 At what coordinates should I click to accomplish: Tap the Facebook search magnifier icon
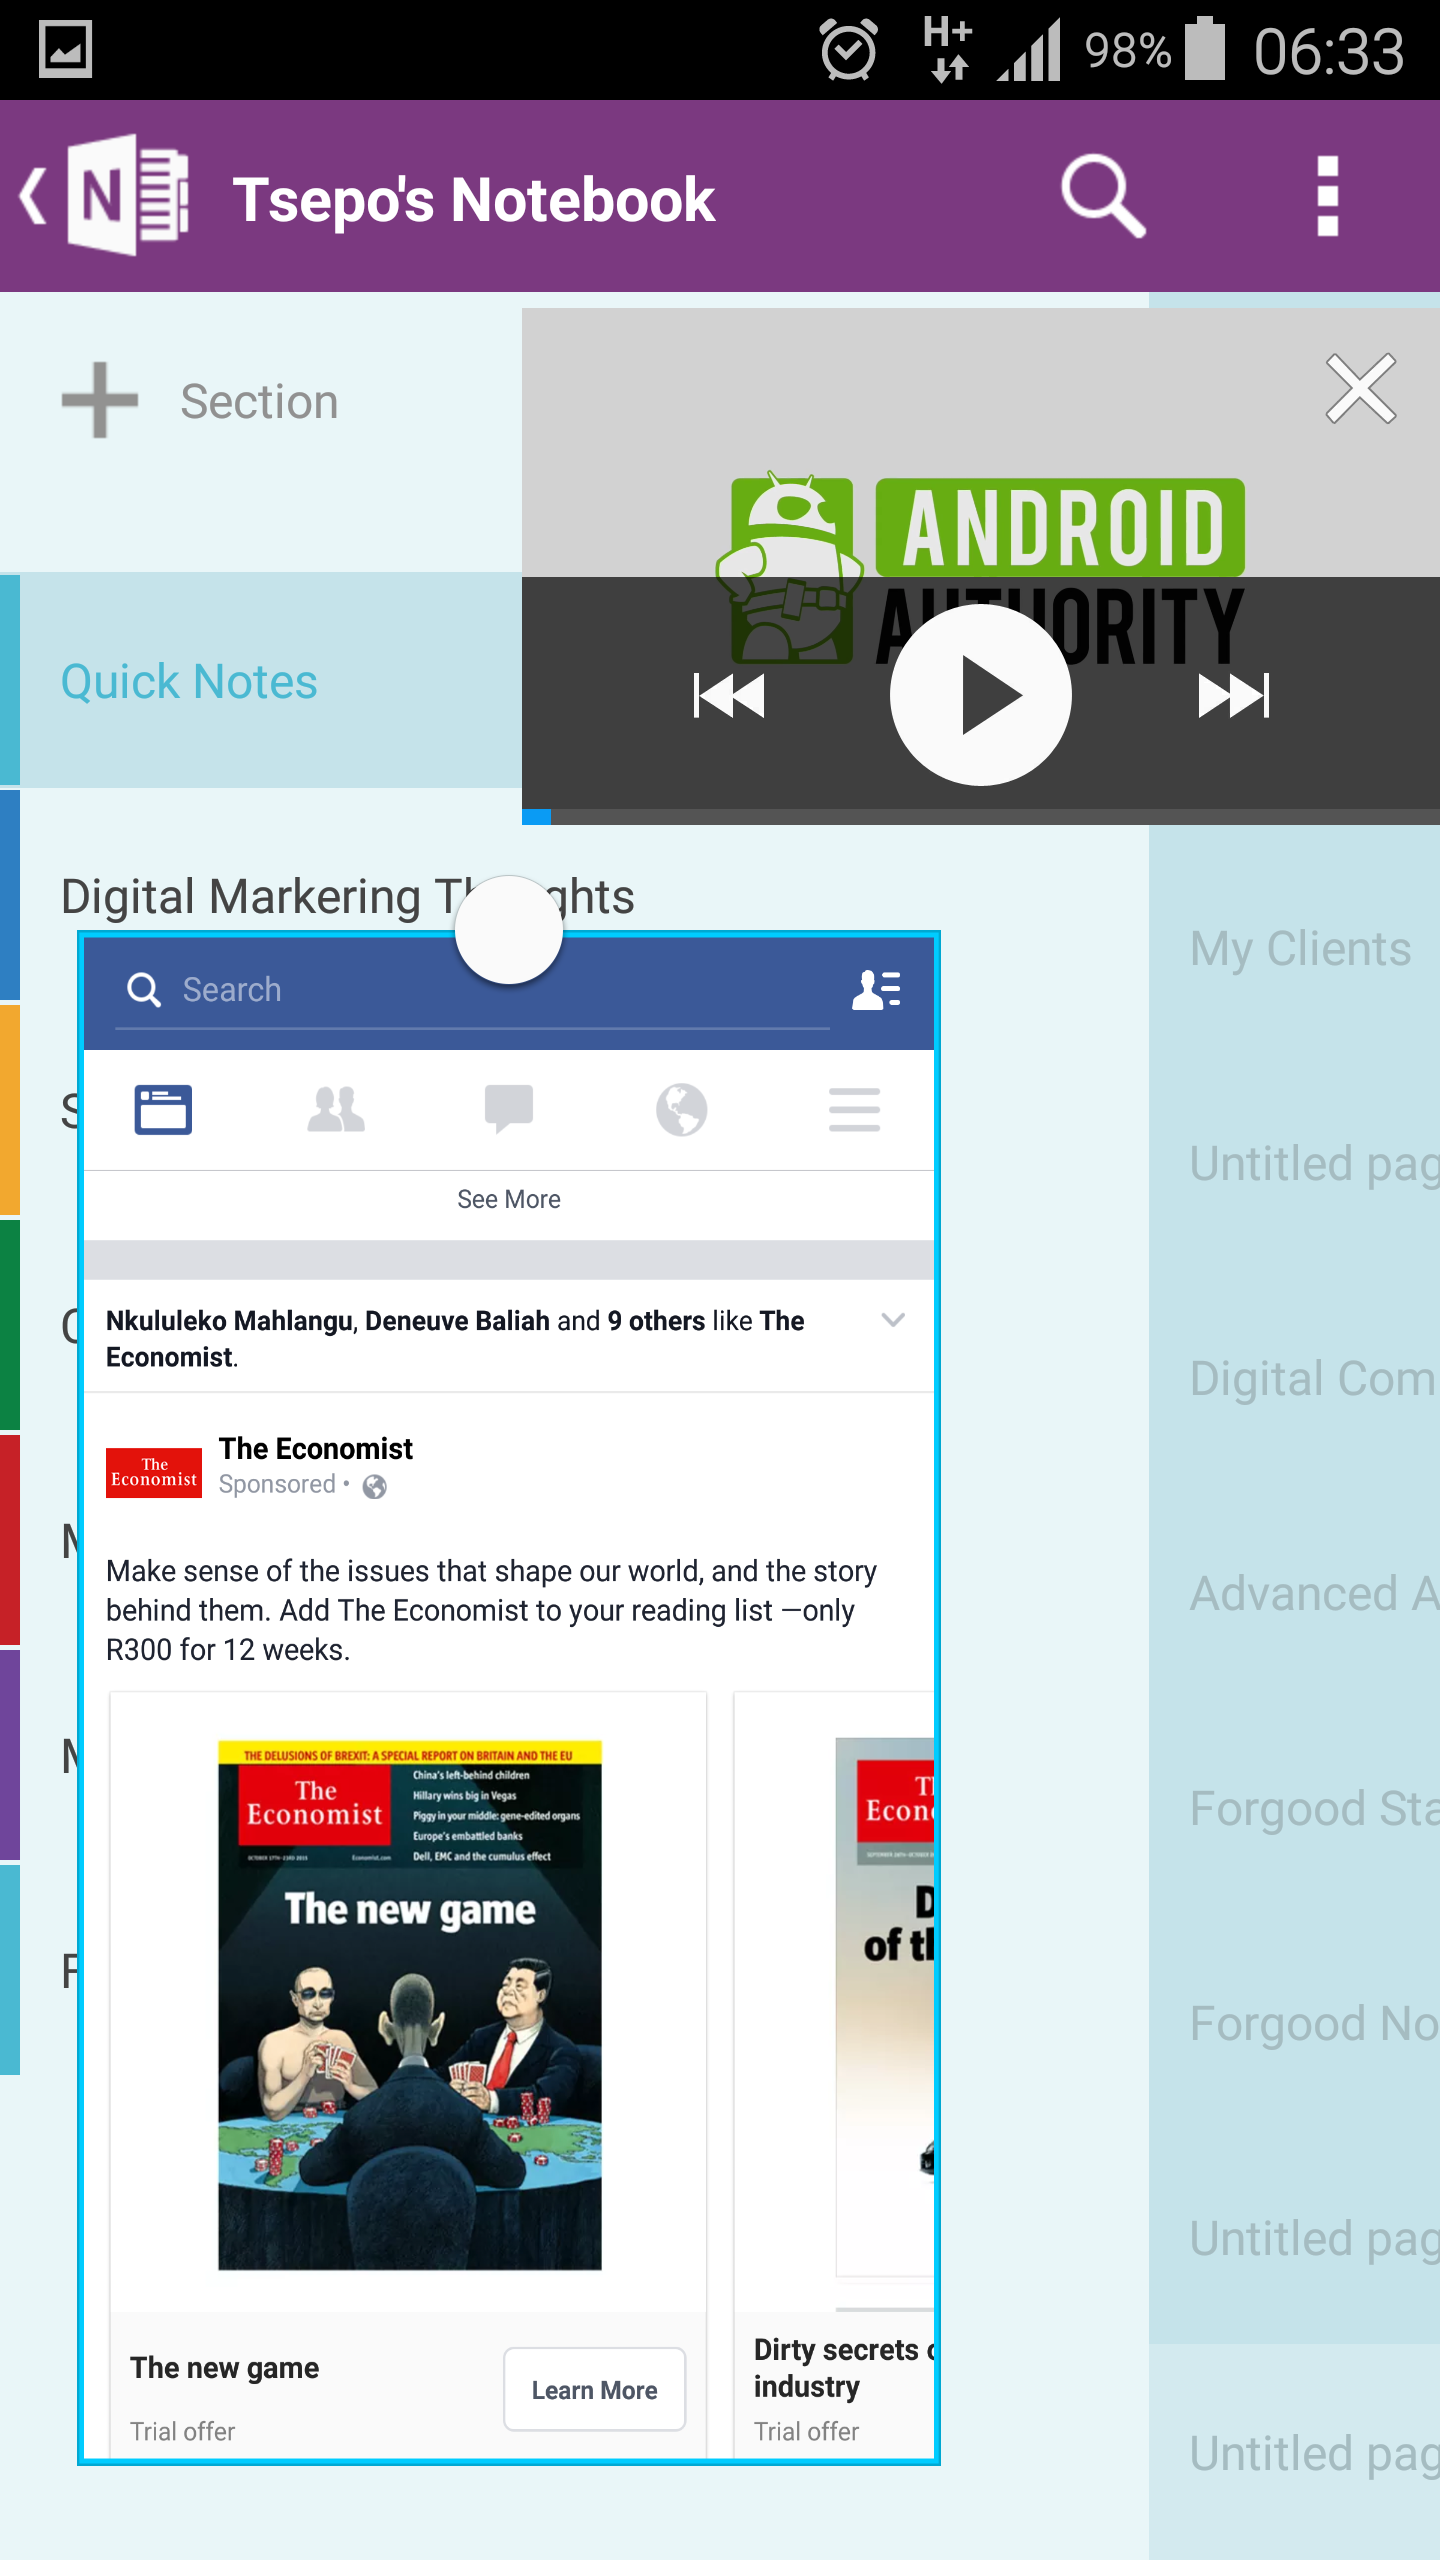144,989
